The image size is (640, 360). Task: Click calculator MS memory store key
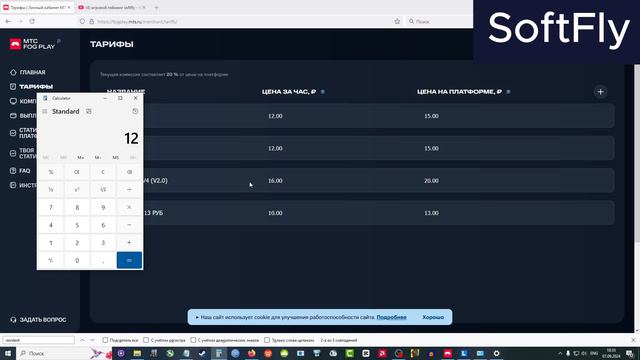pyautogui.click(x=116, y=158)
